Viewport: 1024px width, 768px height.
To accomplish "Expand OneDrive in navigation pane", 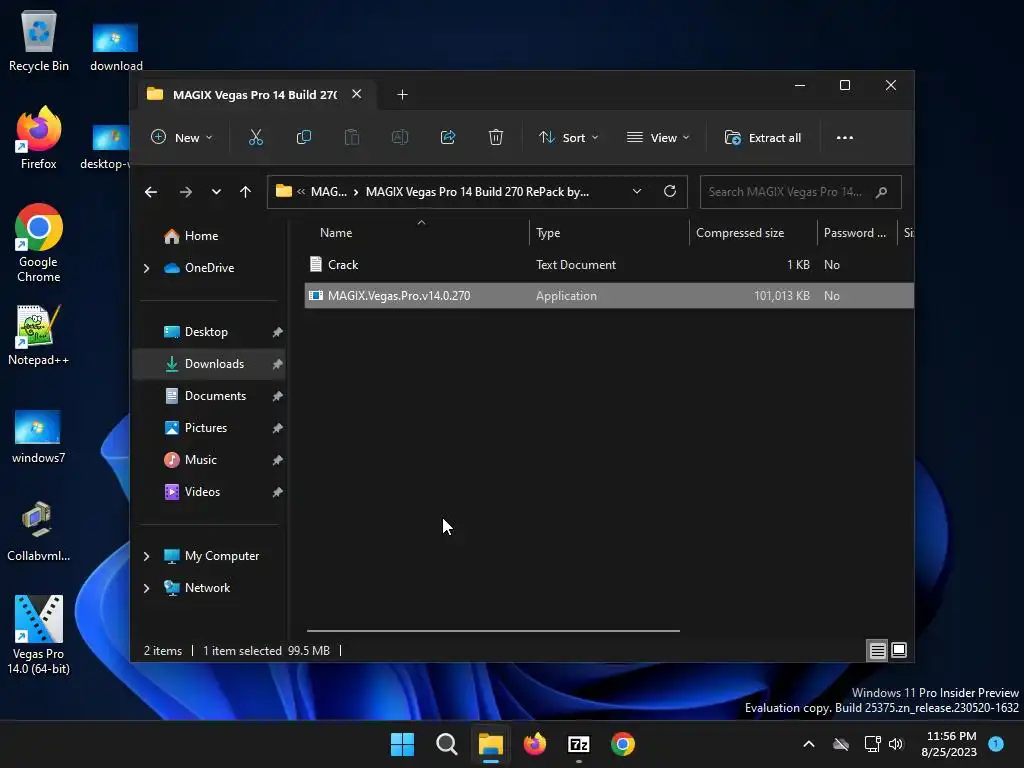I will click(146, 268).
